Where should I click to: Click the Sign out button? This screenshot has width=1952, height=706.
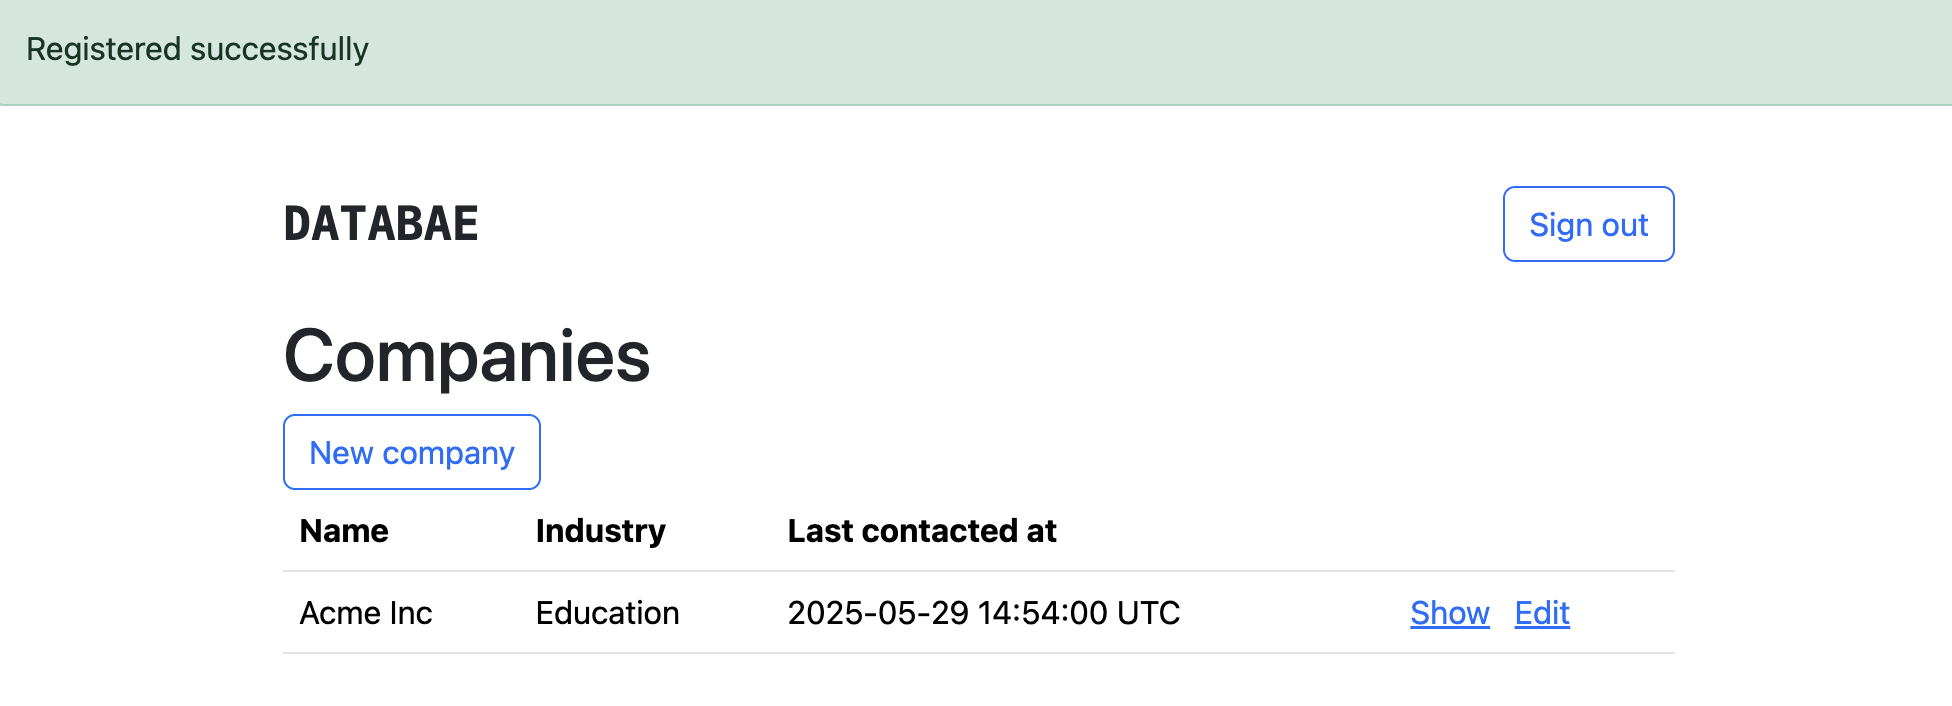(x=1588, y=224)
